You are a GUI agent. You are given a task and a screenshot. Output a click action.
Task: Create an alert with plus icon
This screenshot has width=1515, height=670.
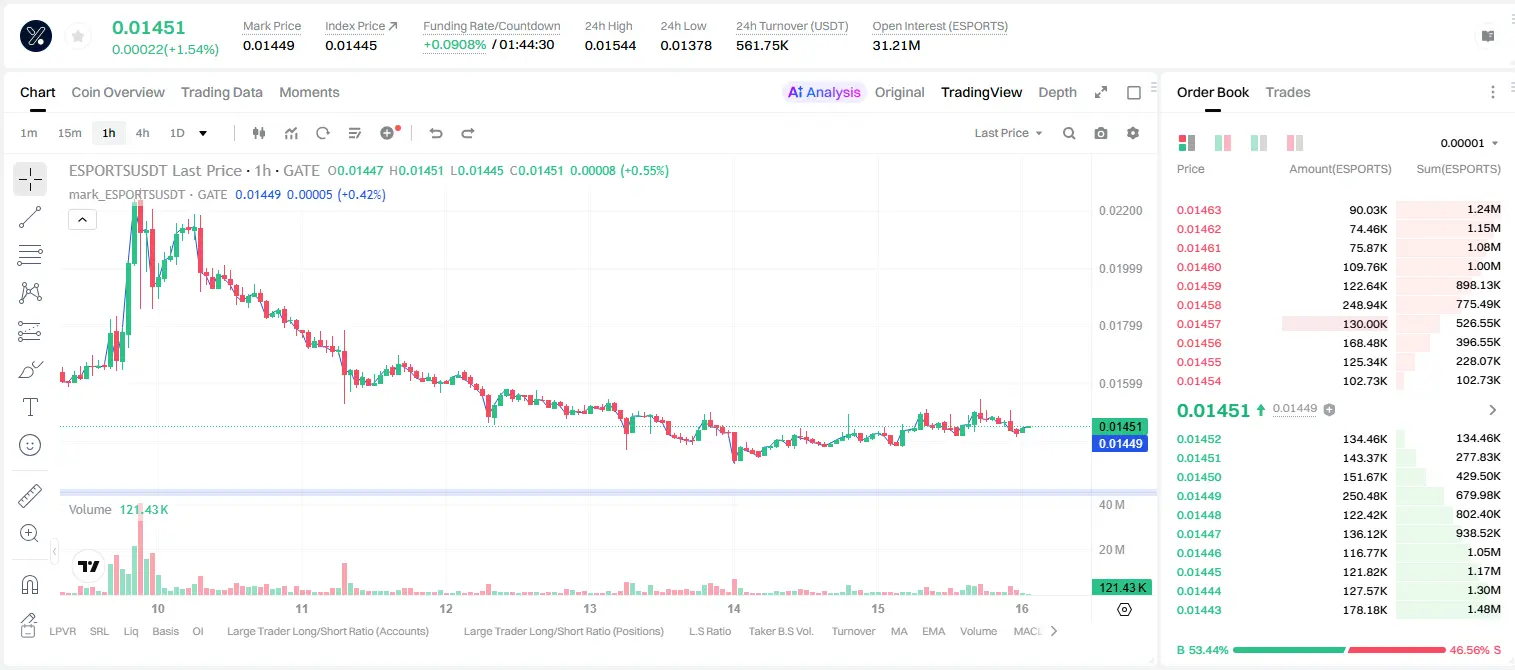389,133
